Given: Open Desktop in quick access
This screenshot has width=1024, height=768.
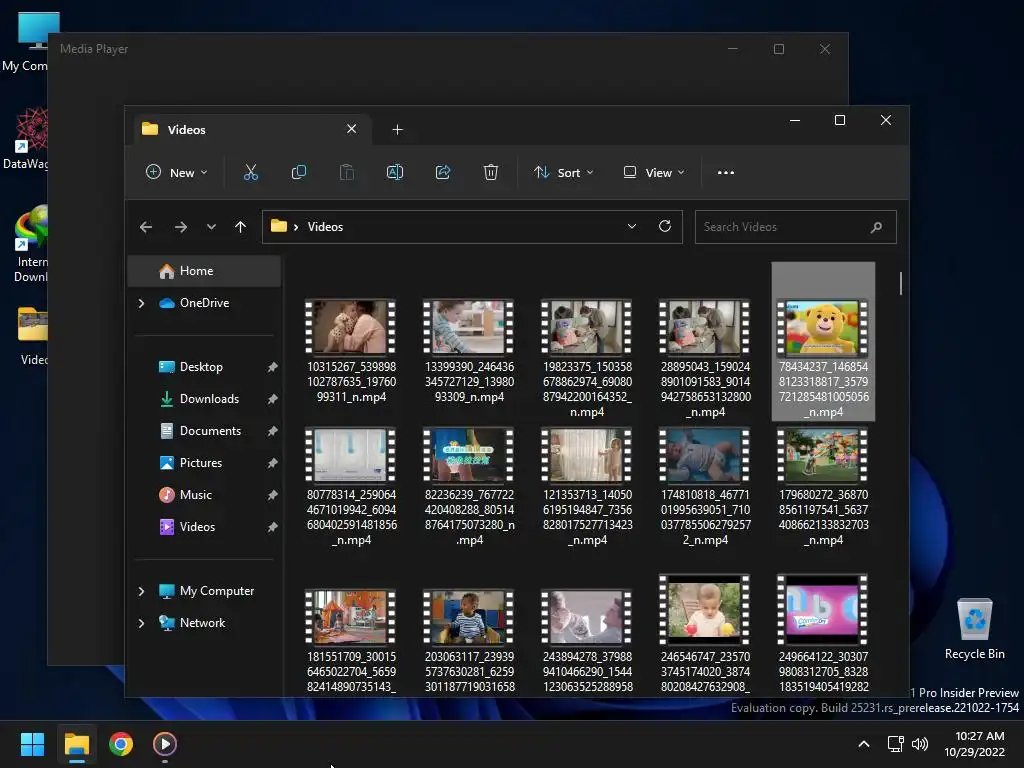Looking at the screenshot, I should coord(204,367).
